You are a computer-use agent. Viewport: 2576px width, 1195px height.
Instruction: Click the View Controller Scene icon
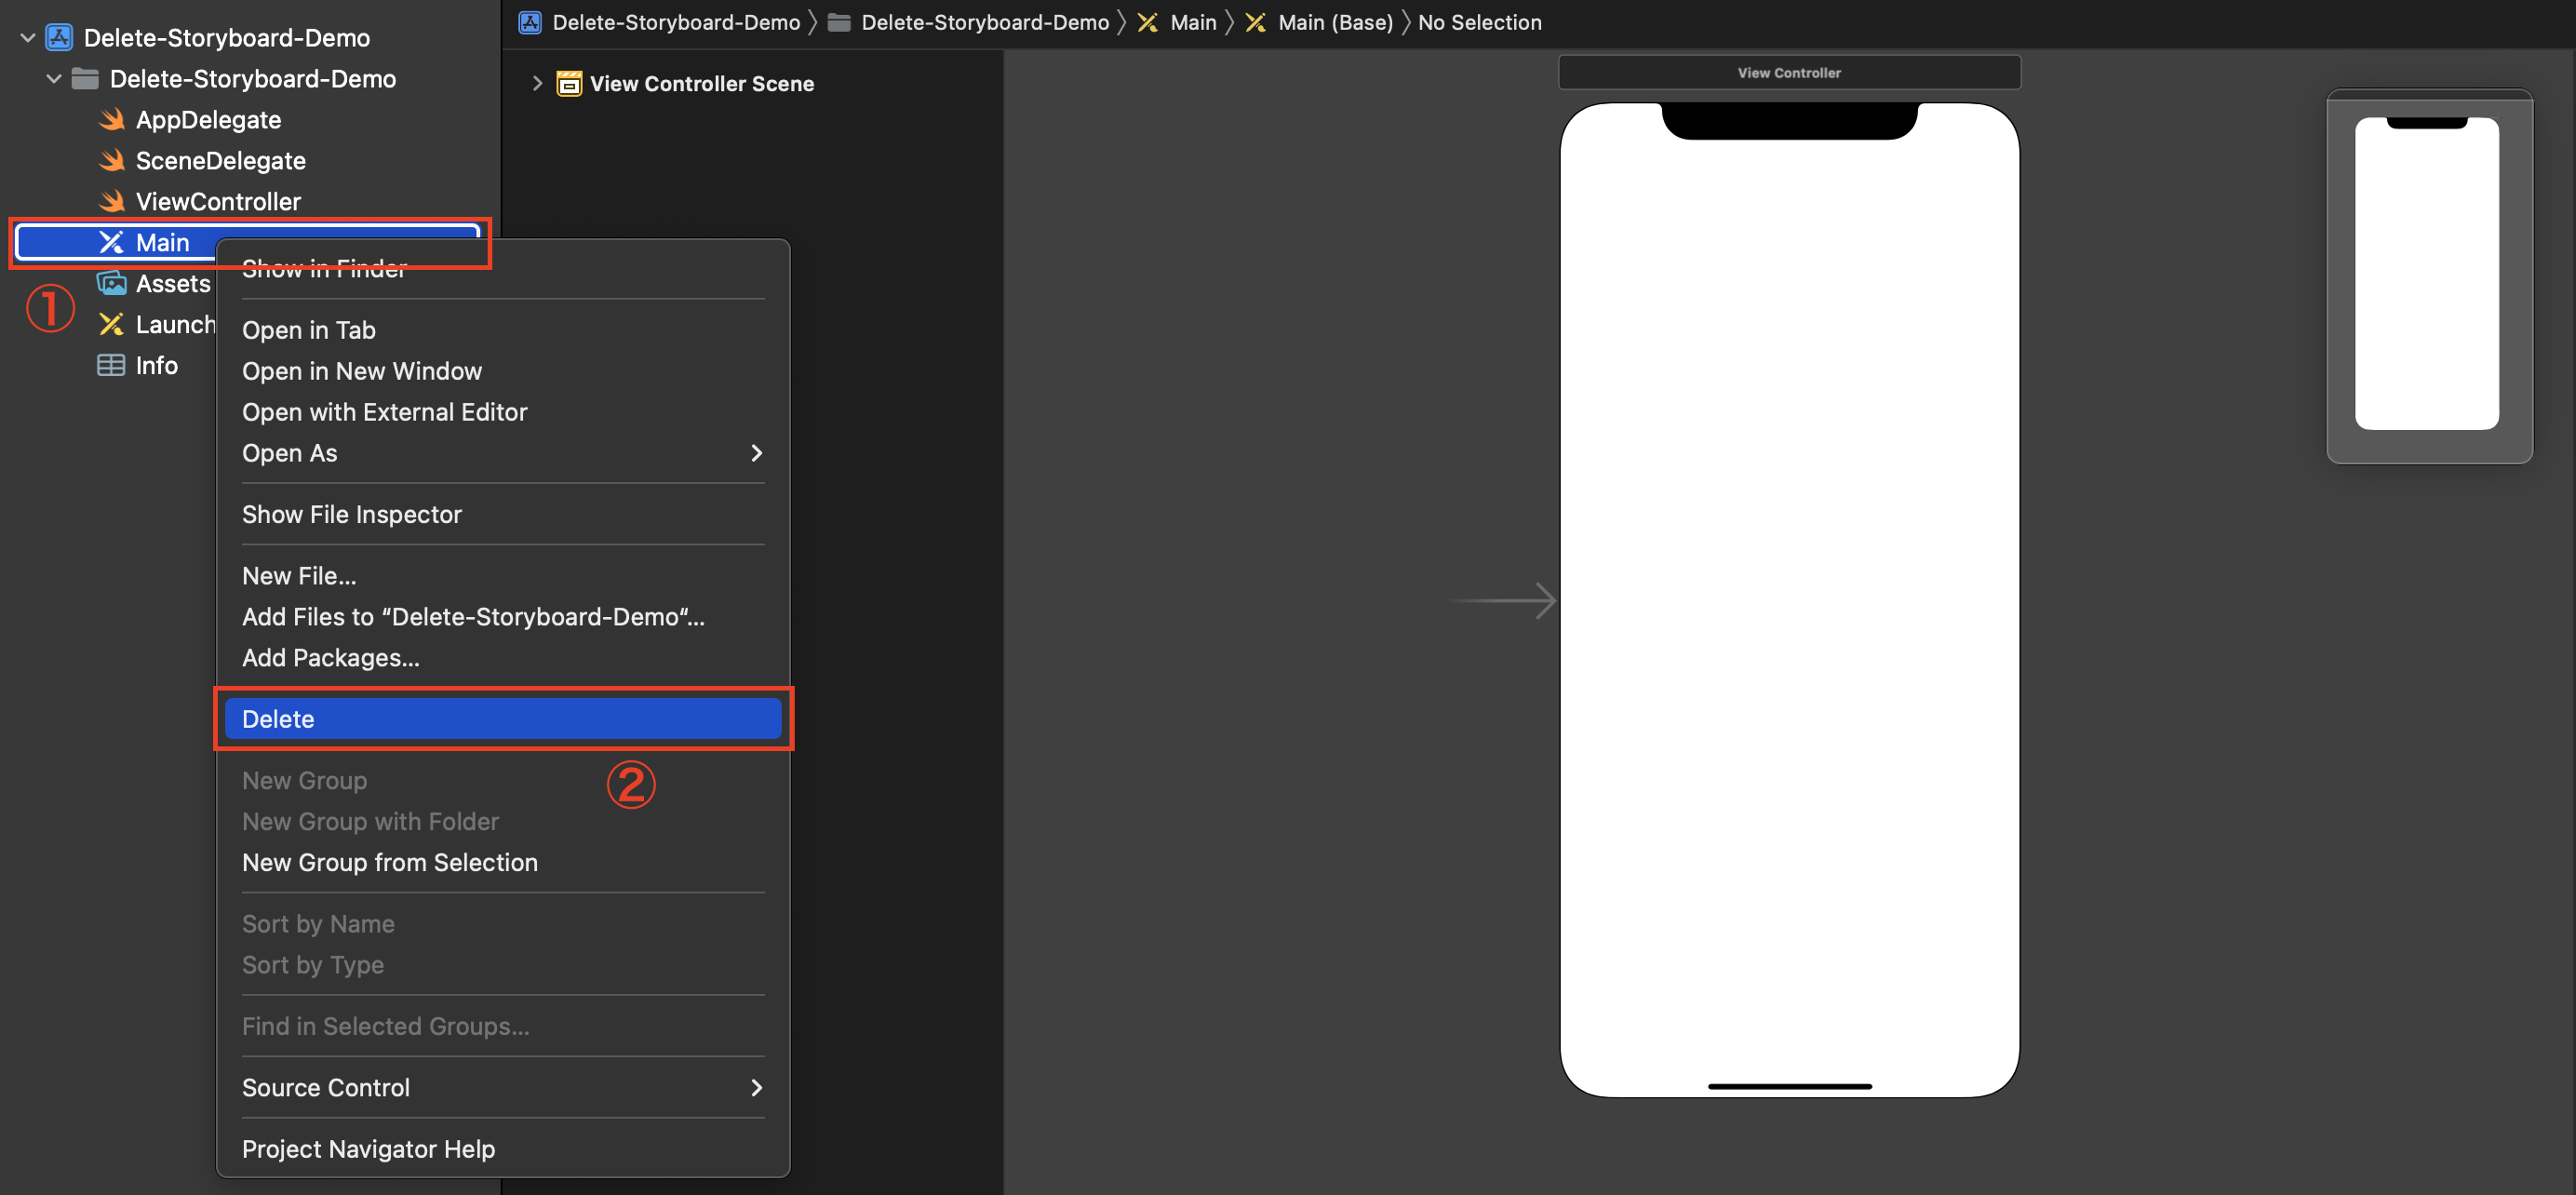[x=569, y=84]
